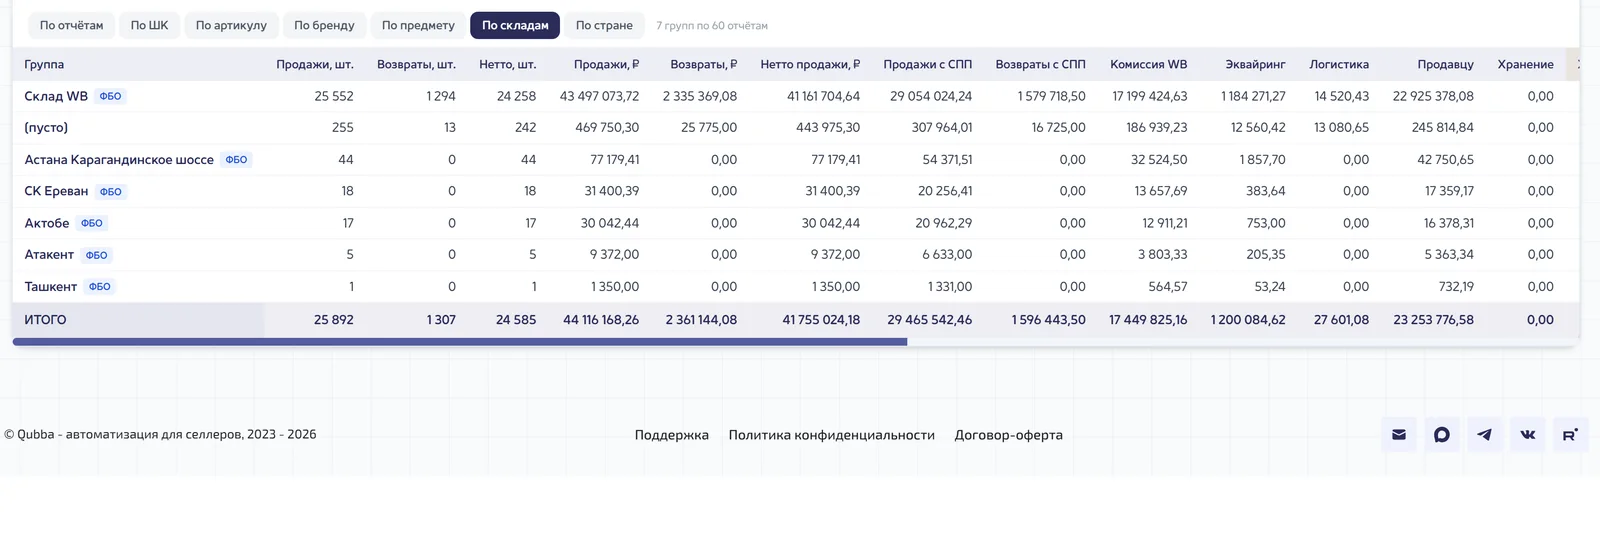Click the Продажи, ₽ column header
The image size is (1600, 540).
(x=606, y=64)
